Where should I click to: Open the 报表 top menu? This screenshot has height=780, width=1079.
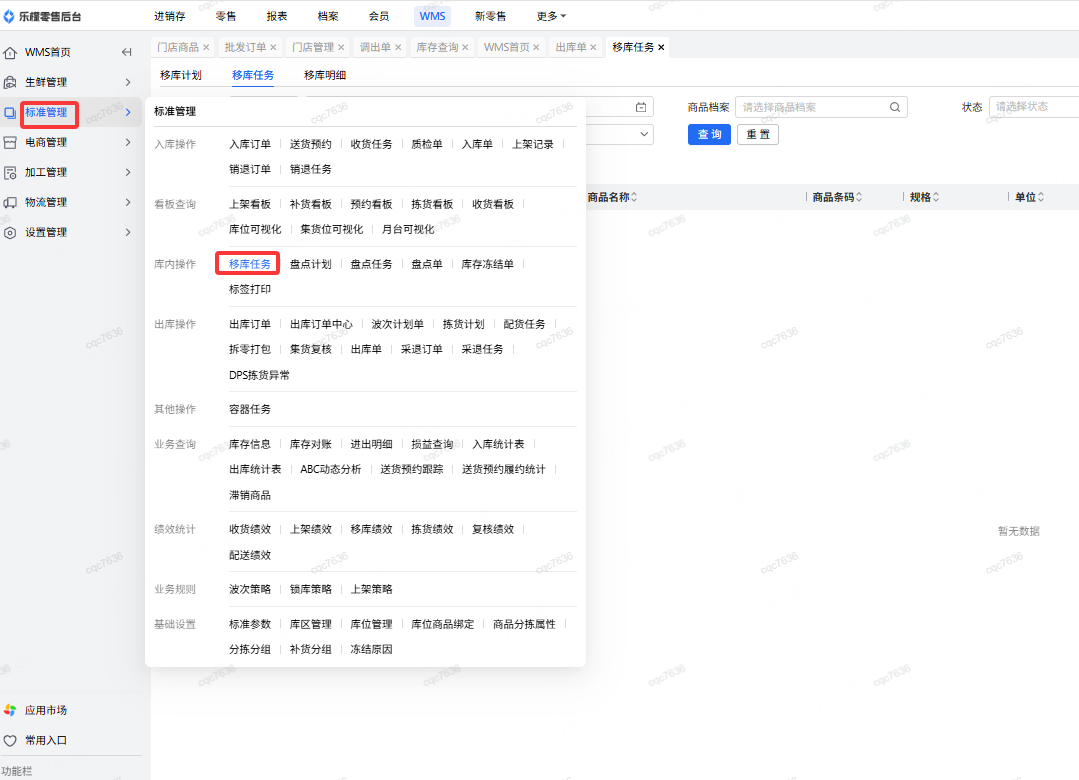(x=277, y=17)
